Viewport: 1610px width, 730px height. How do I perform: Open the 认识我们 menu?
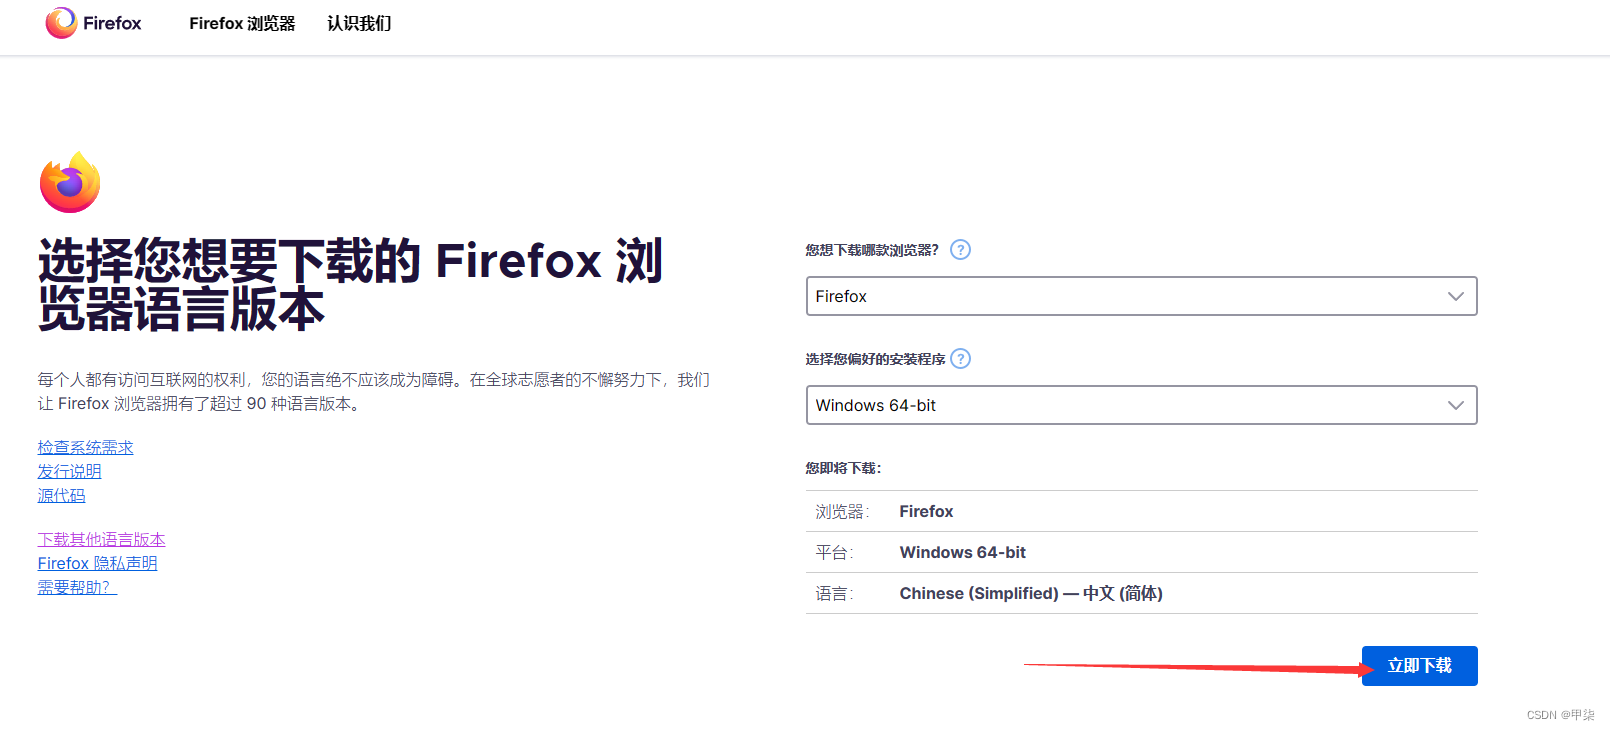point(359,23)
